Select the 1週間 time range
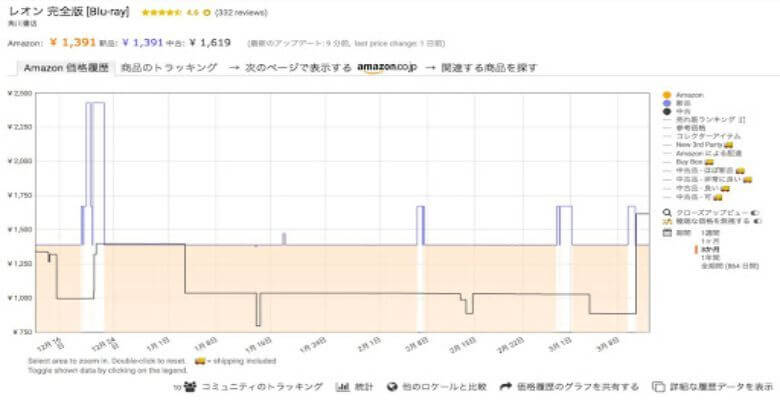 tap(711, 230)
